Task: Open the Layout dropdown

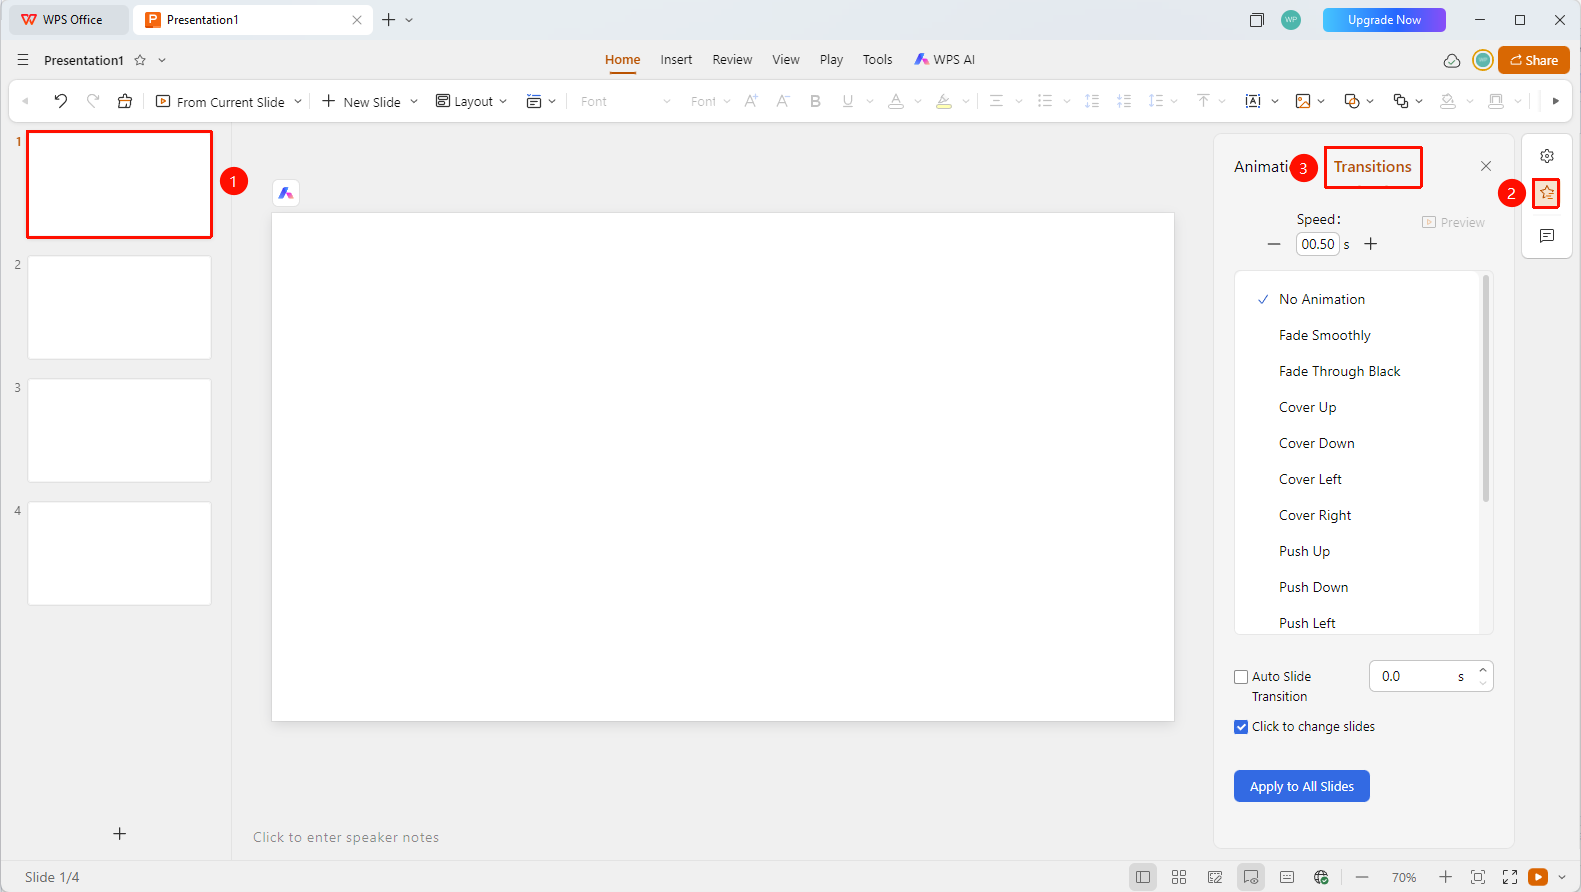Action: (471, 102)
